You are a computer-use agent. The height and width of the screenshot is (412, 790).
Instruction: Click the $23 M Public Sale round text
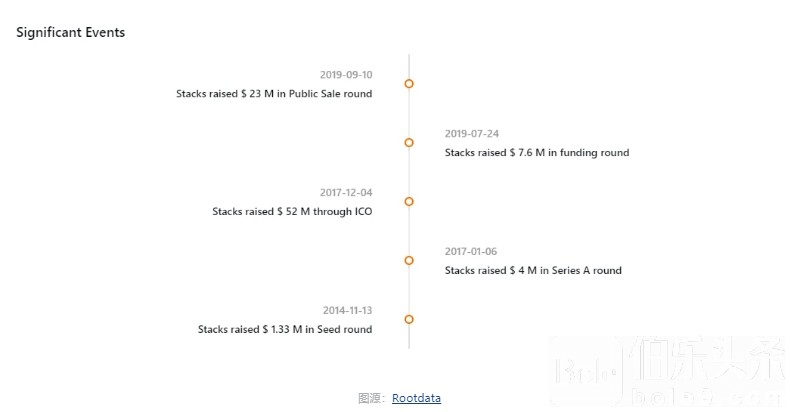tap(274, 94)
